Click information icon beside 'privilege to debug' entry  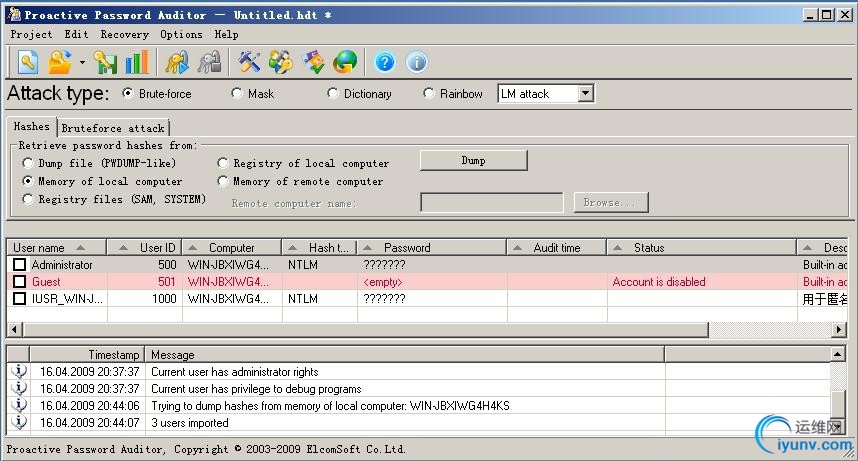pos(19,388)
